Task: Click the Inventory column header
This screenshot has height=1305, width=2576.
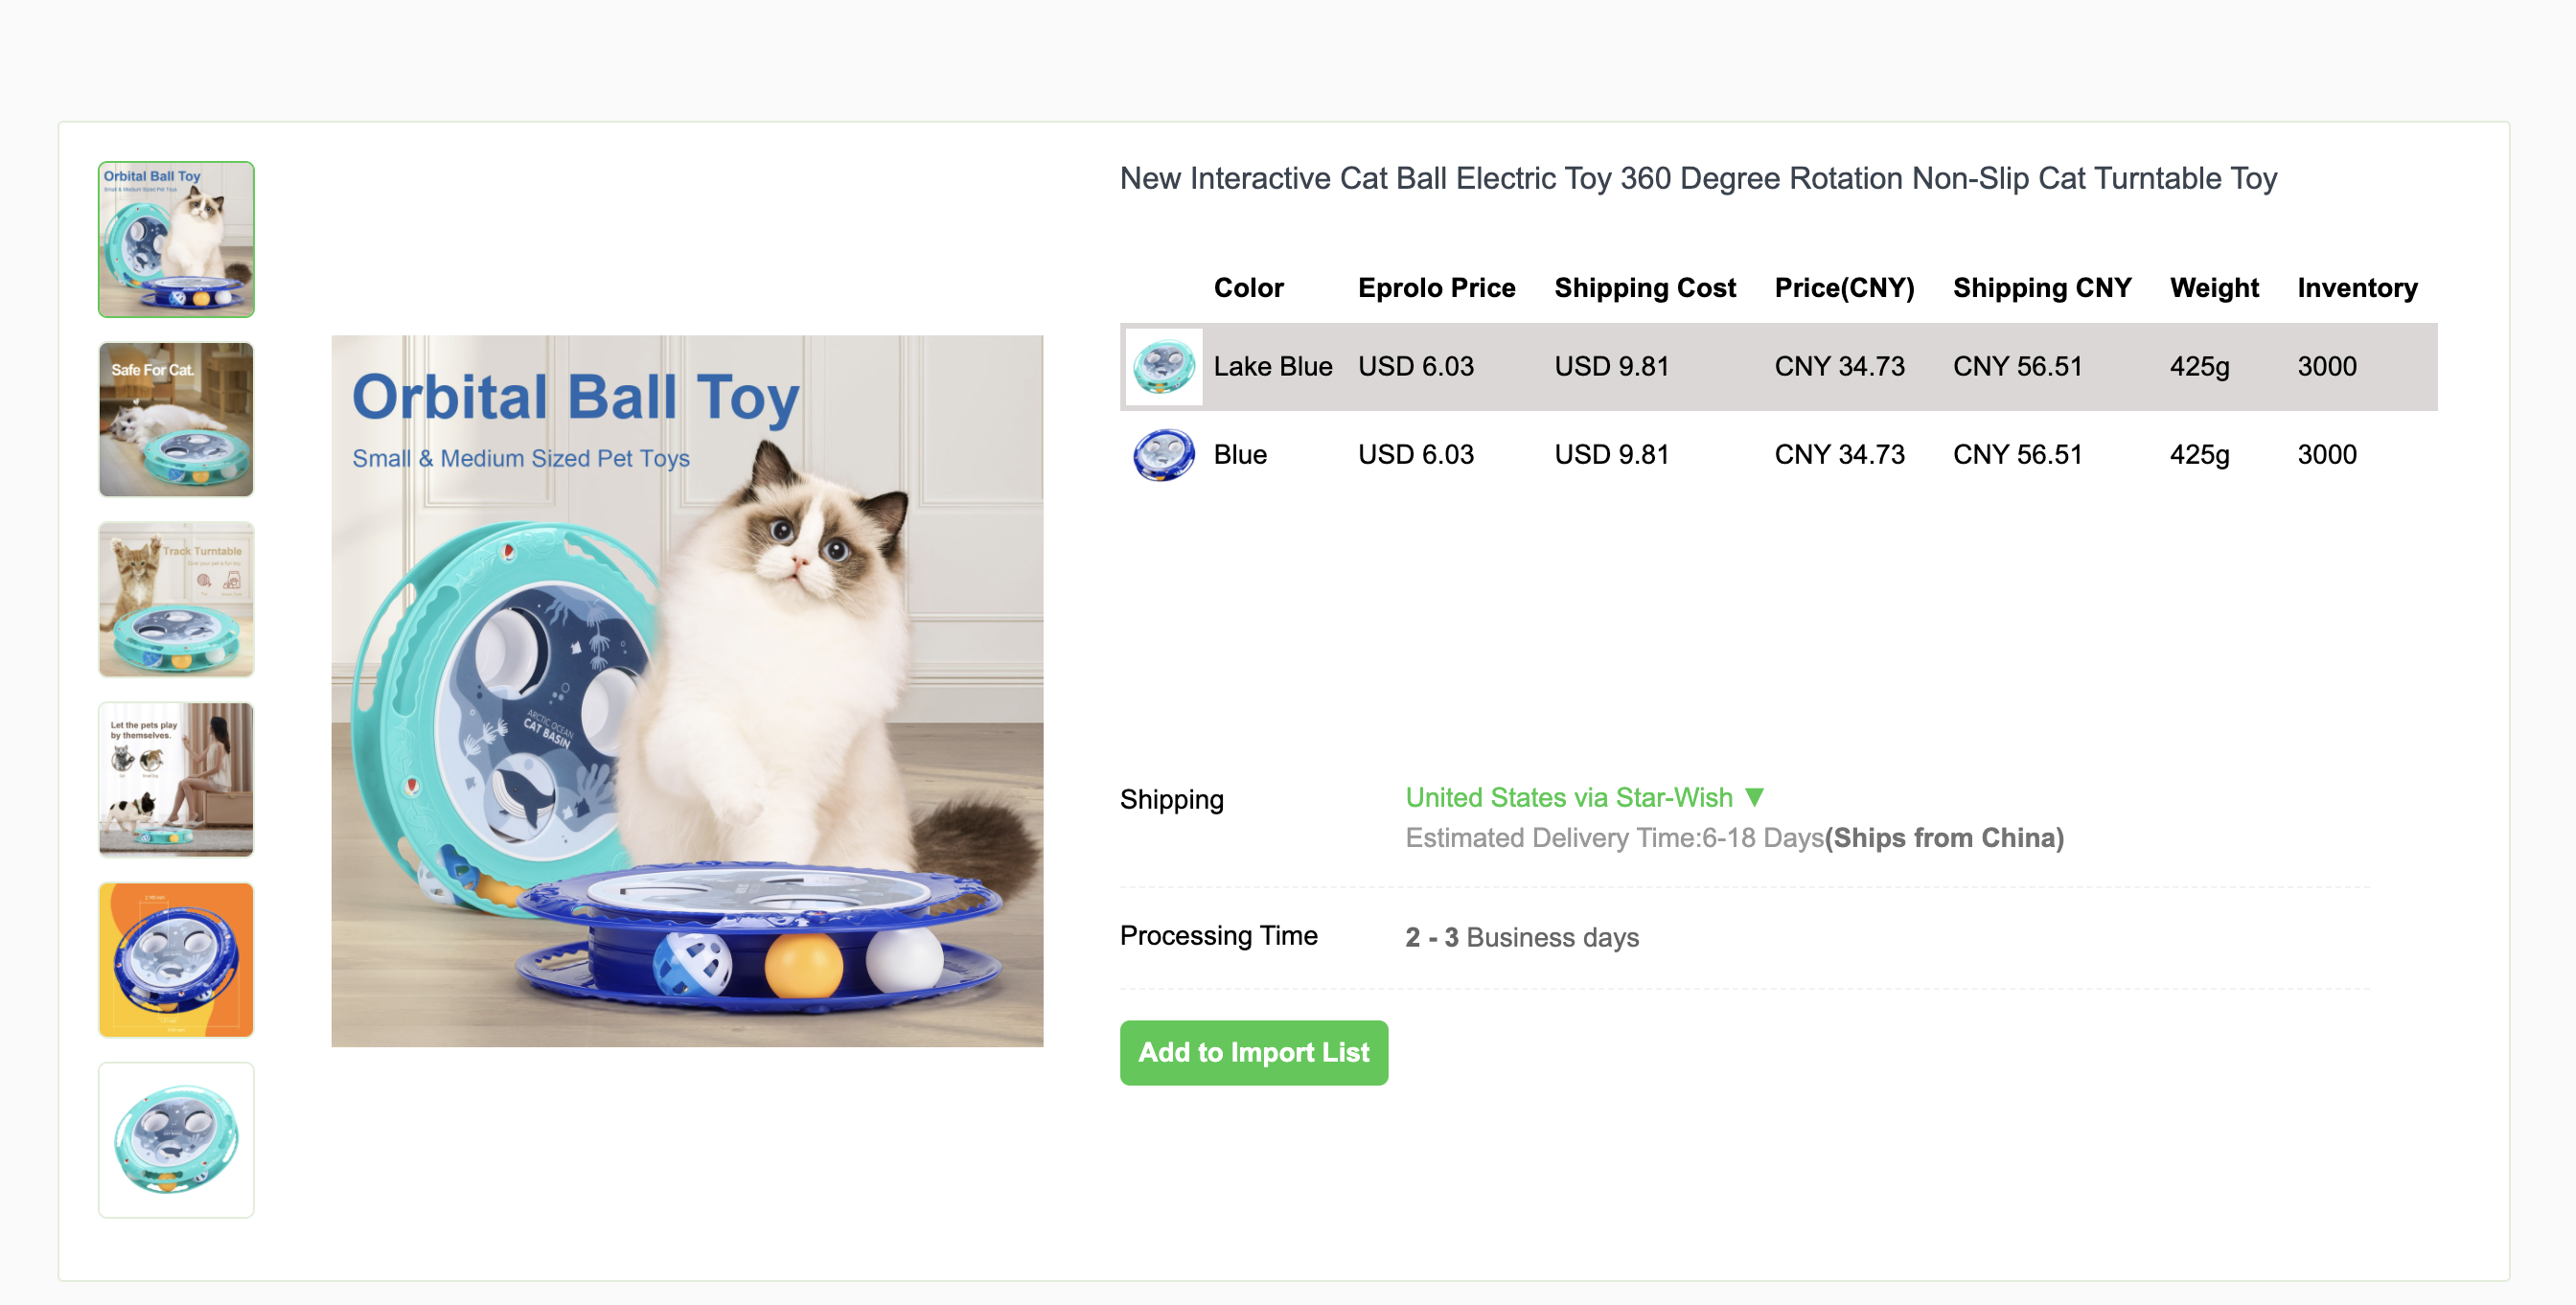Action: click(x=2357, y=288)
